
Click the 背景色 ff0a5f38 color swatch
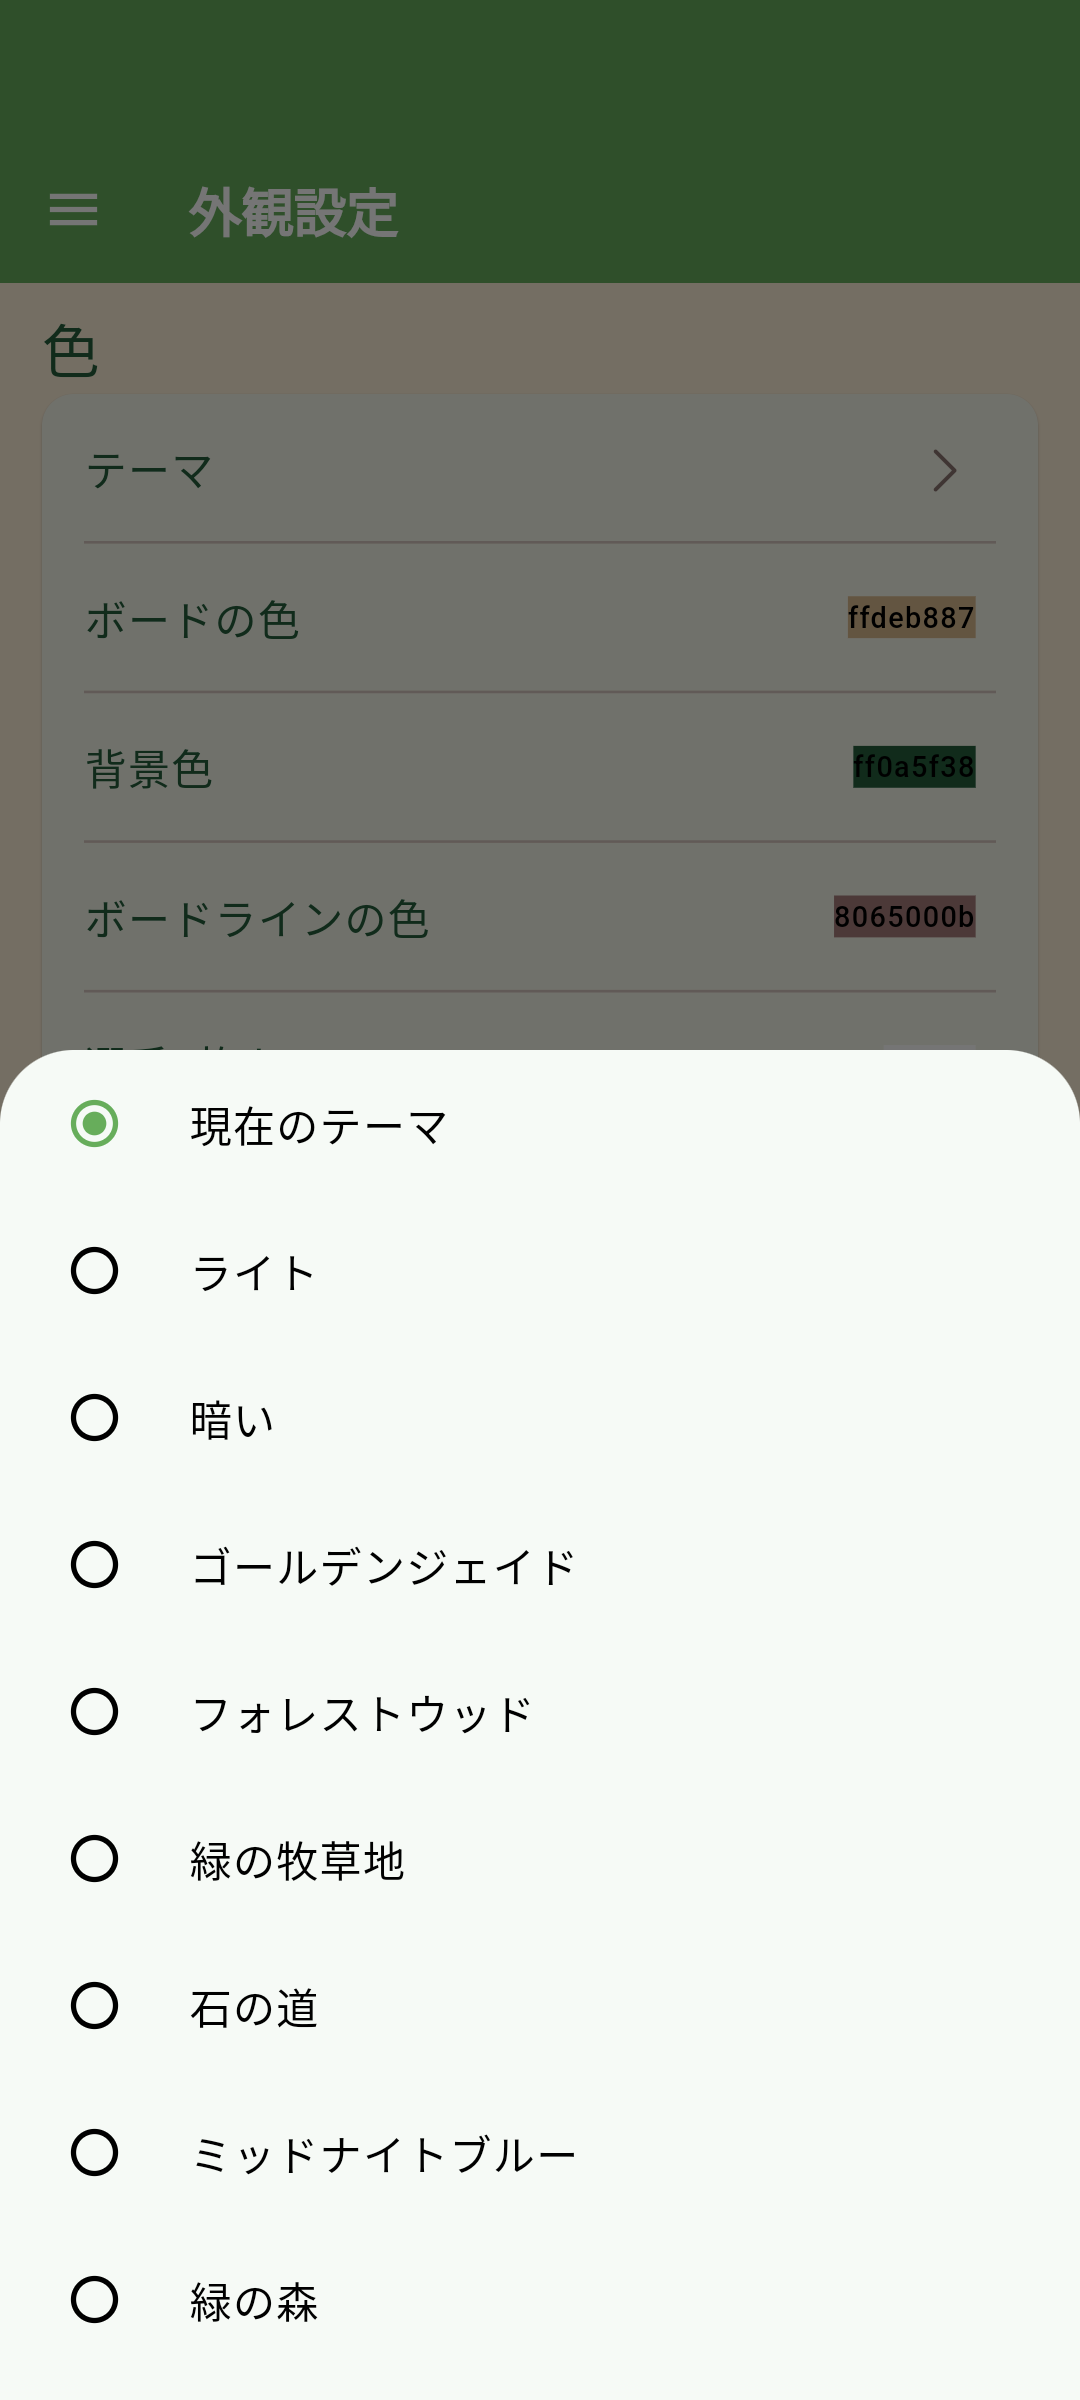(913, 767)
